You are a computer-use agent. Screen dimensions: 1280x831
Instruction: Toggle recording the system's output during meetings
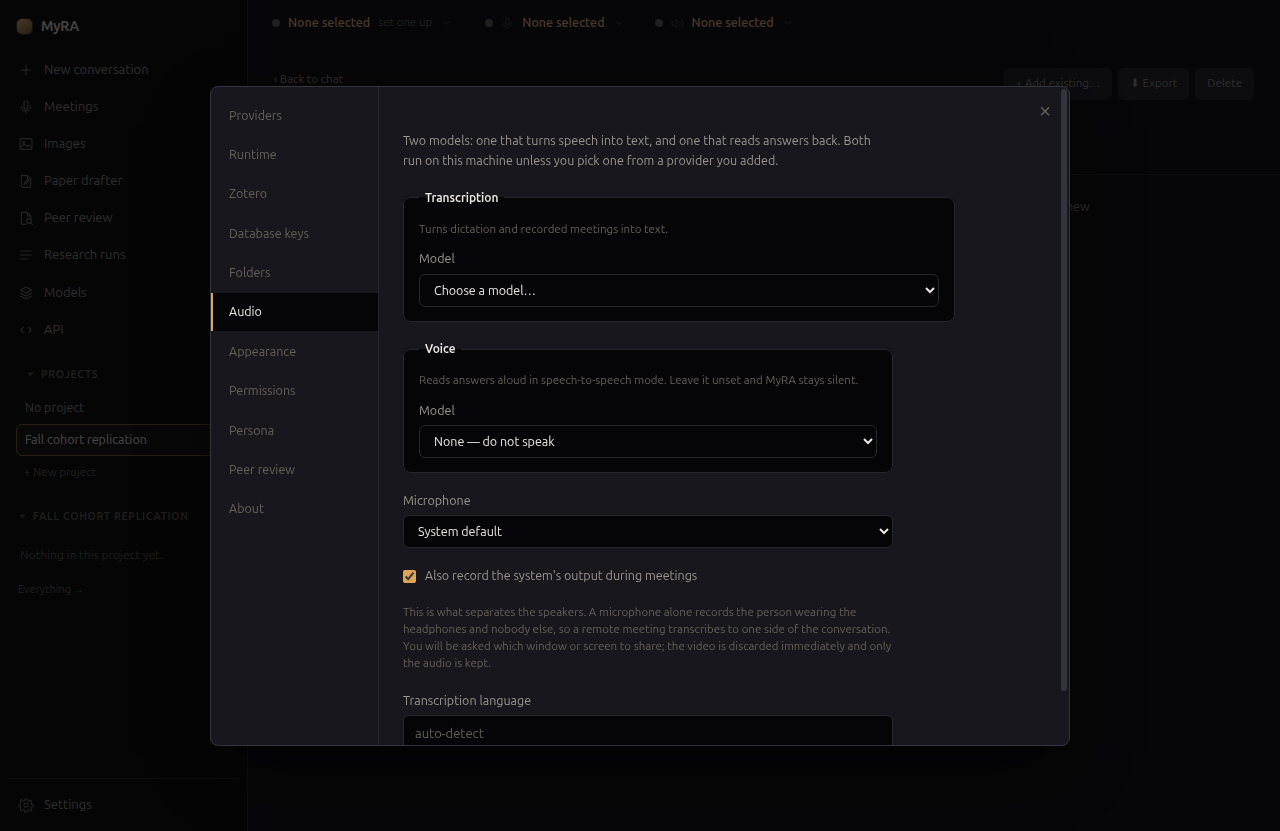point(409,576)
